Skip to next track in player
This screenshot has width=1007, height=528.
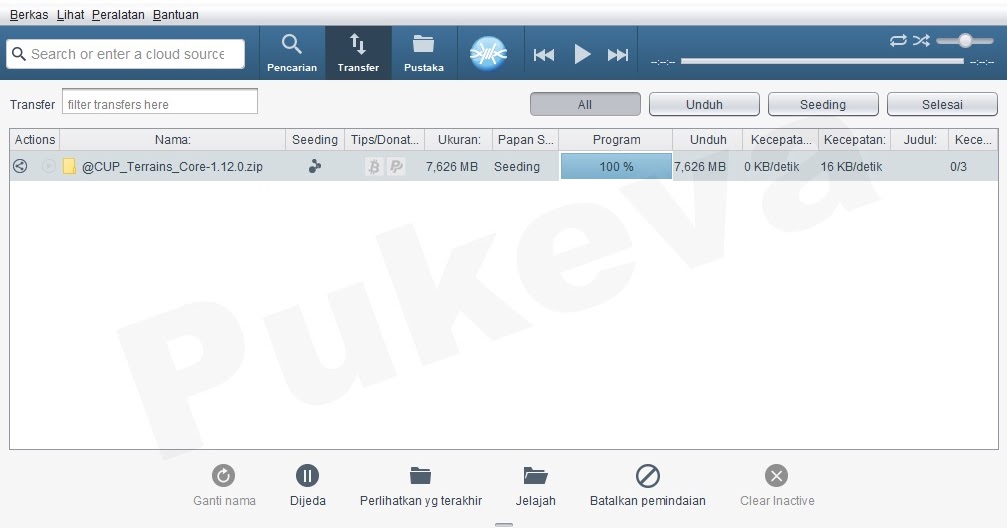point(618,55)
